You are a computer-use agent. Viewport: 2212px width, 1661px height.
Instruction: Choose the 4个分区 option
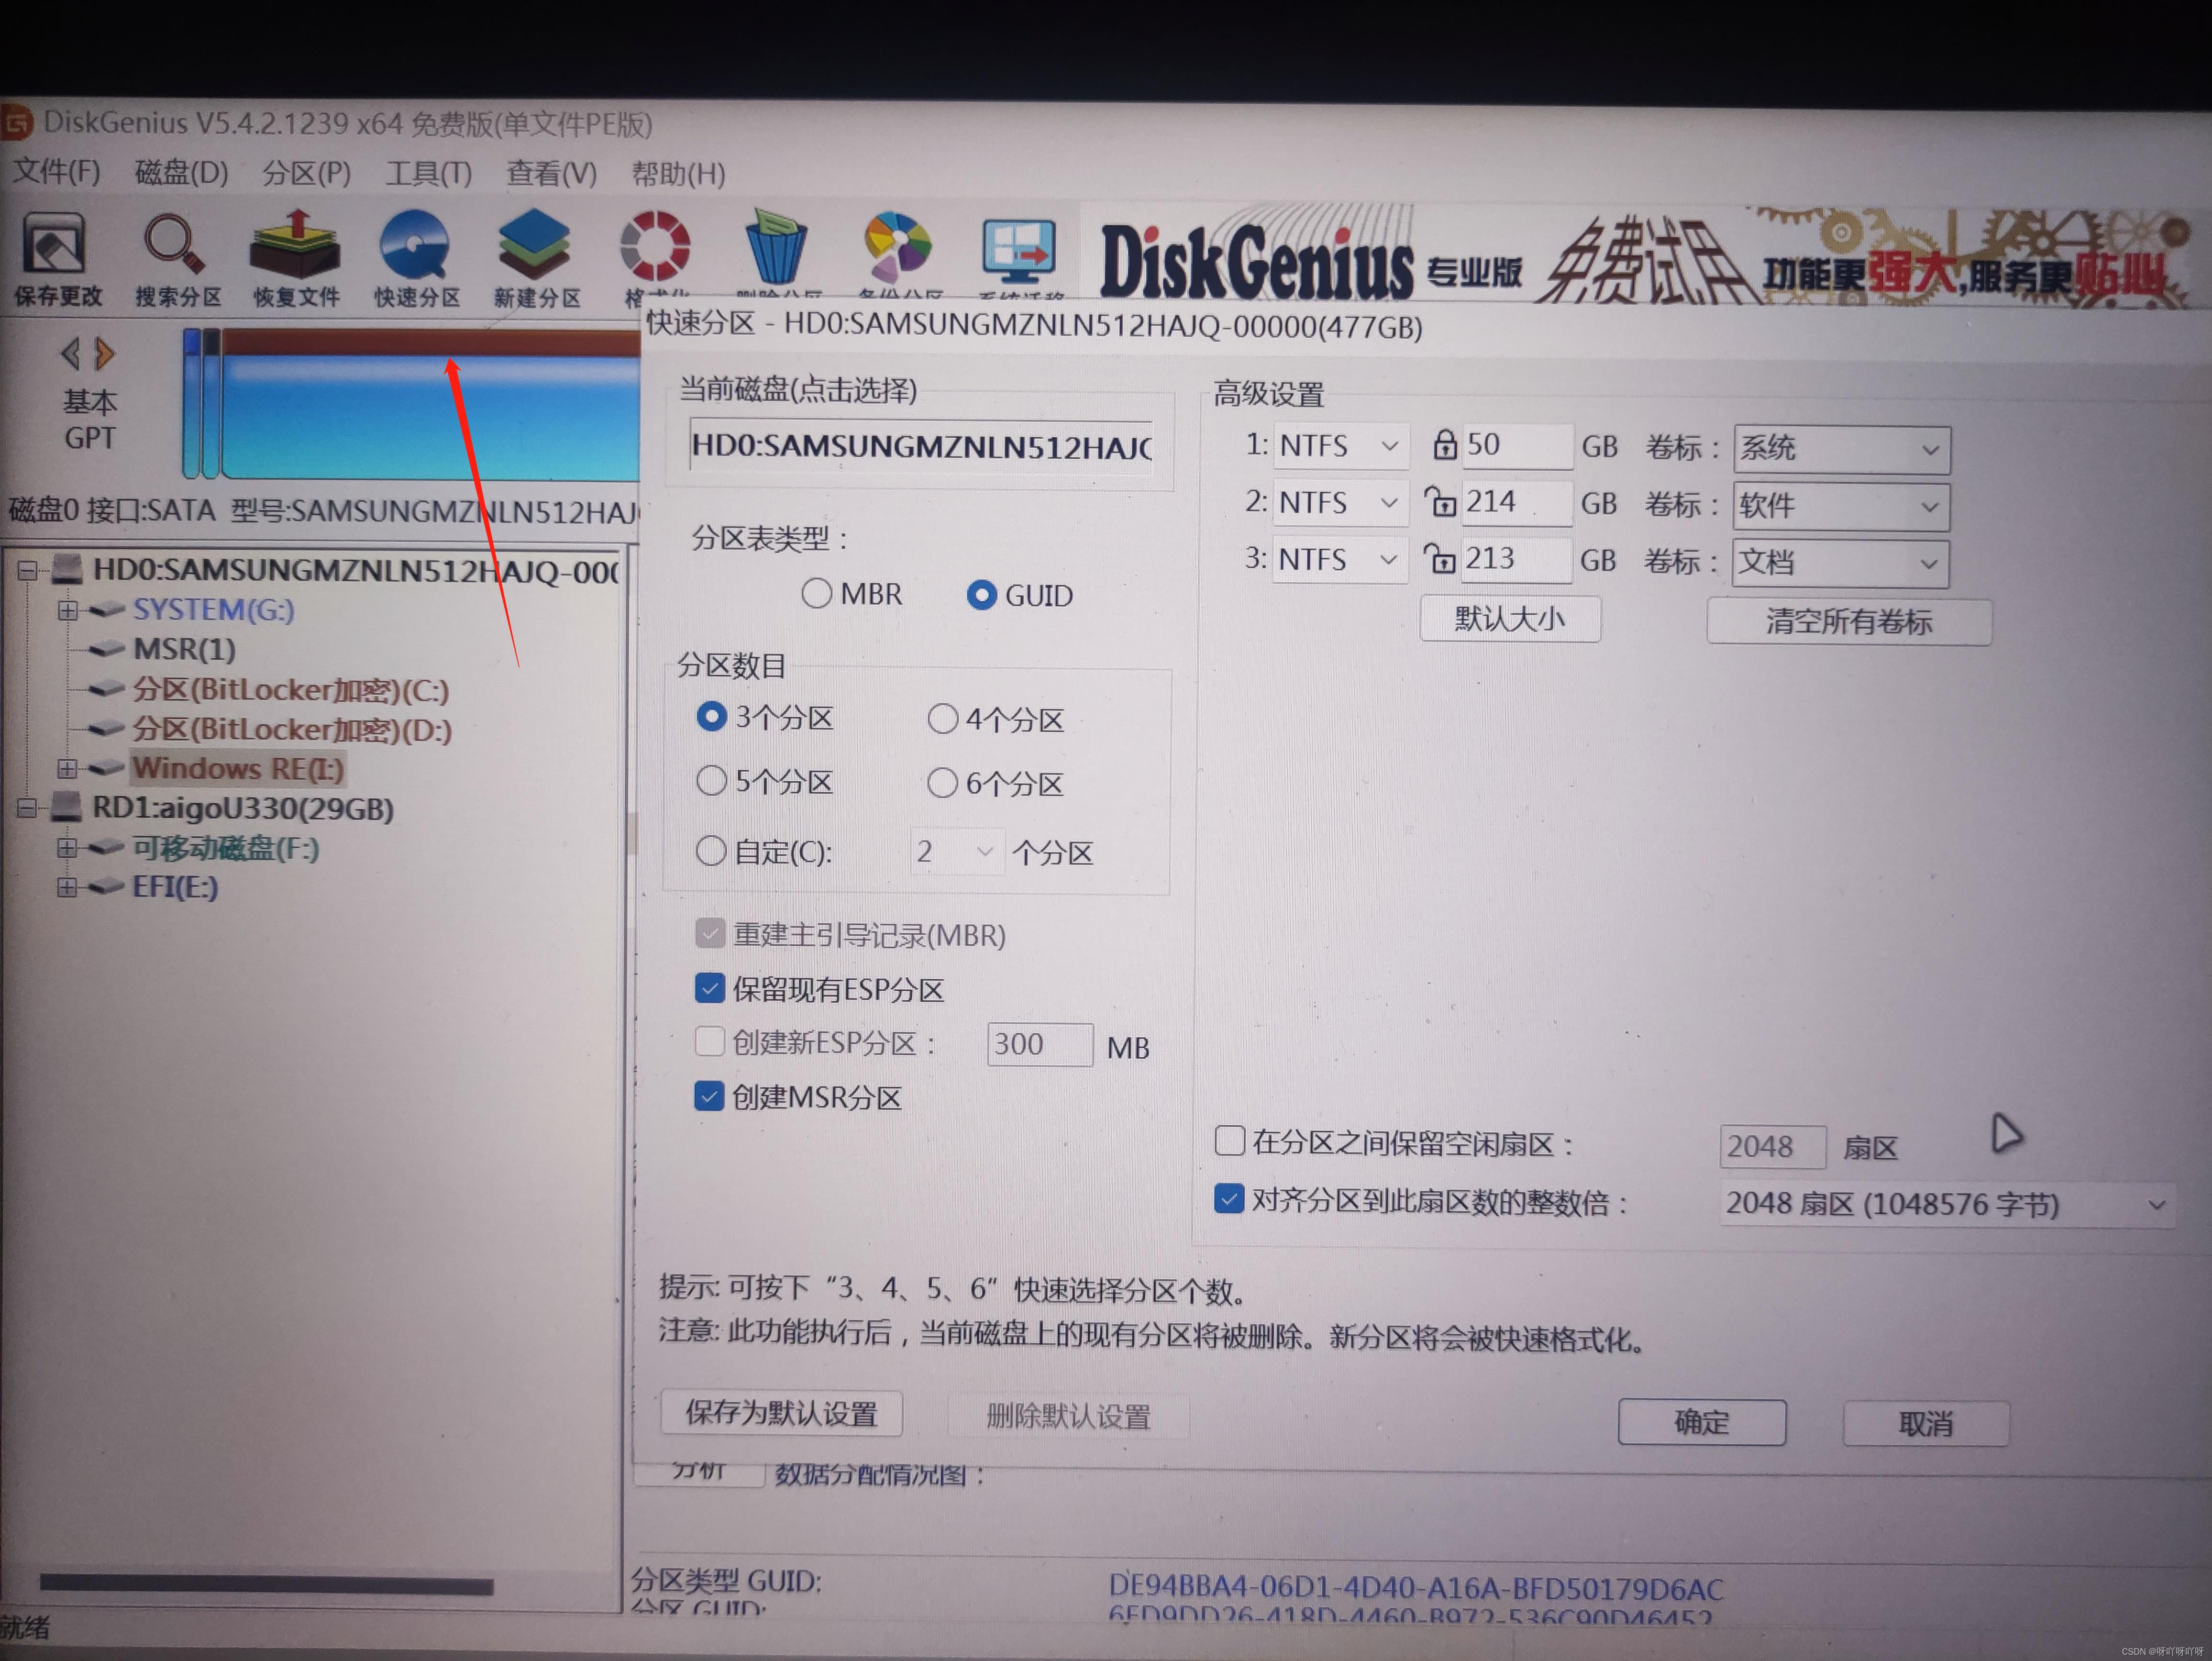coord(942,719)
